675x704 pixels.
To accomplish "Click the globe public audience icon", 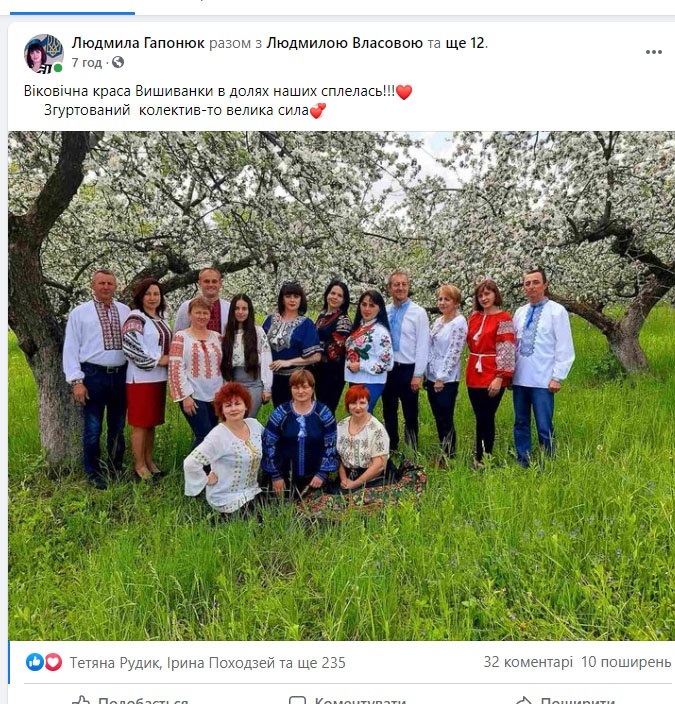I will pyautogui.click(x=118, y=62).
